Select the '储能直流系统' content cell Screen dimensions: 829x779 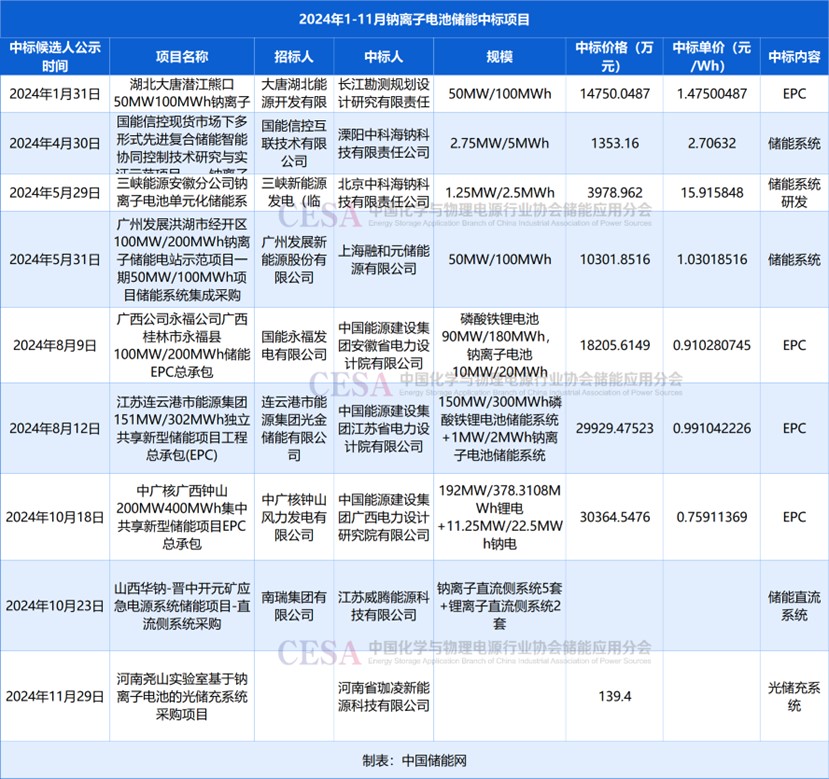[794, 605]
